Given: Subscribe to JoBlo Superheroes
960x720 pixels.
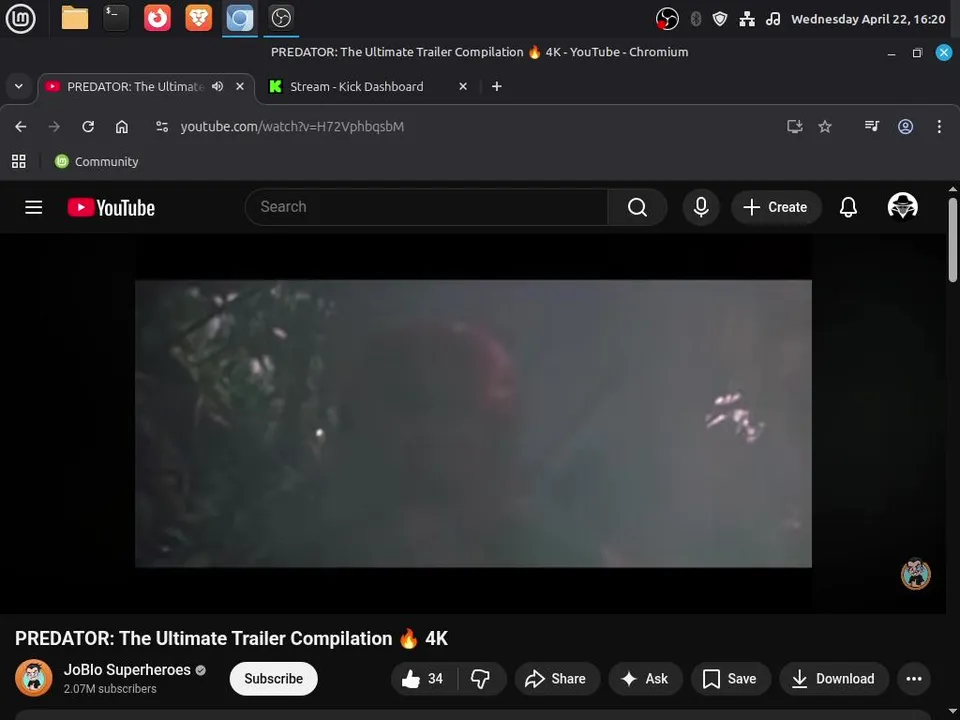Looking at the screenshot, I should pyautogui.click(x=274, y=678).
